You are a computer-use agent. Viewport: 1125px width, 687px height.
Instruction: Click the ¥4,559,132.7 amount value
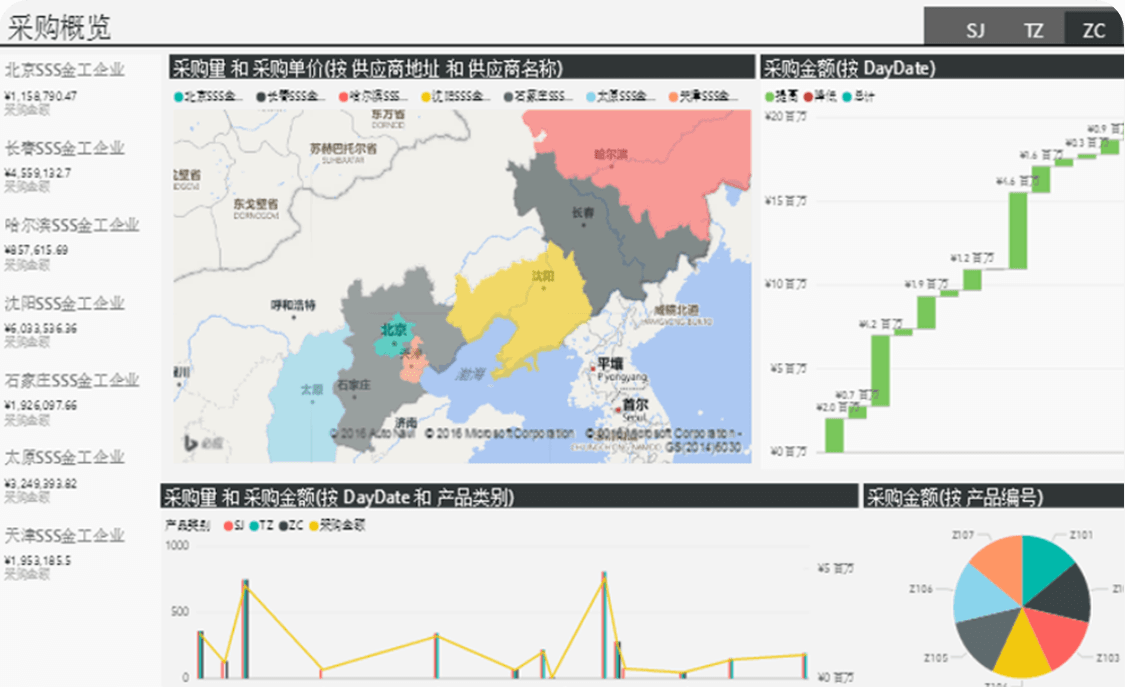[37, 173]
